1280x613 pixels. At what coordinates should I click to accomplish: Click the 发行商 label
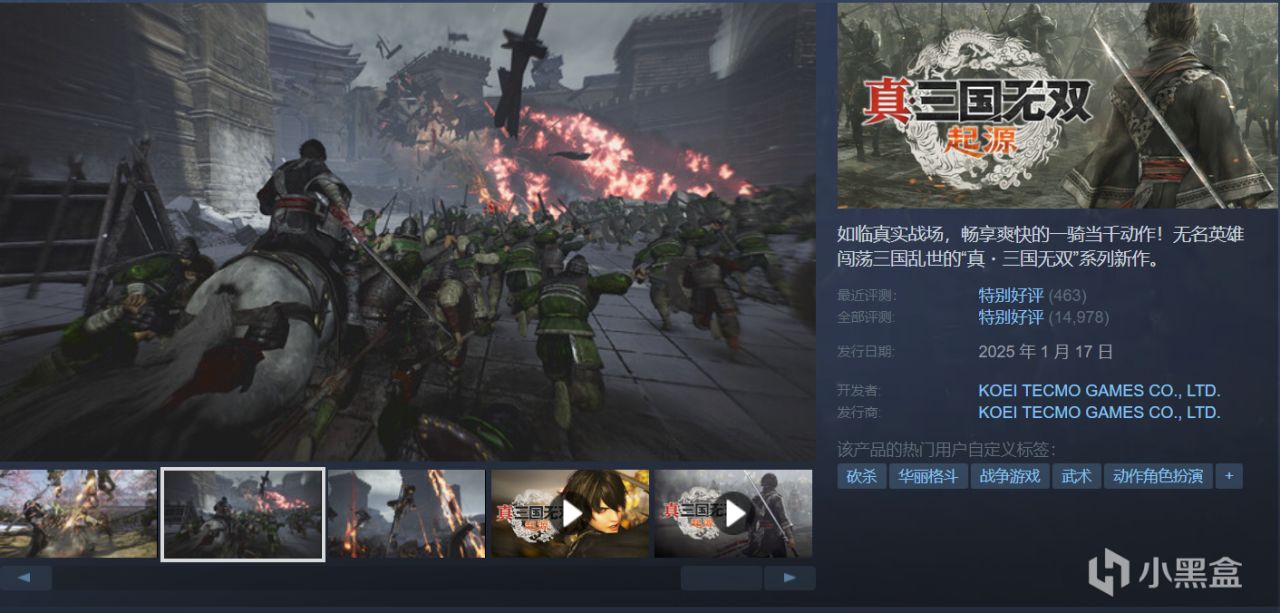tap(860, 412)
